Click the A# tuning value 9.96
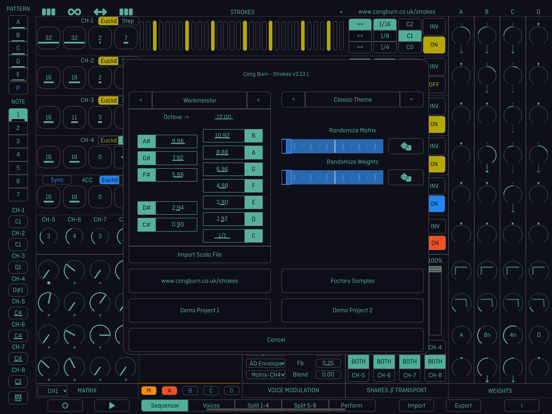This screenshot has height=414, width=552. pyautogui.click(x=177, y=142)
